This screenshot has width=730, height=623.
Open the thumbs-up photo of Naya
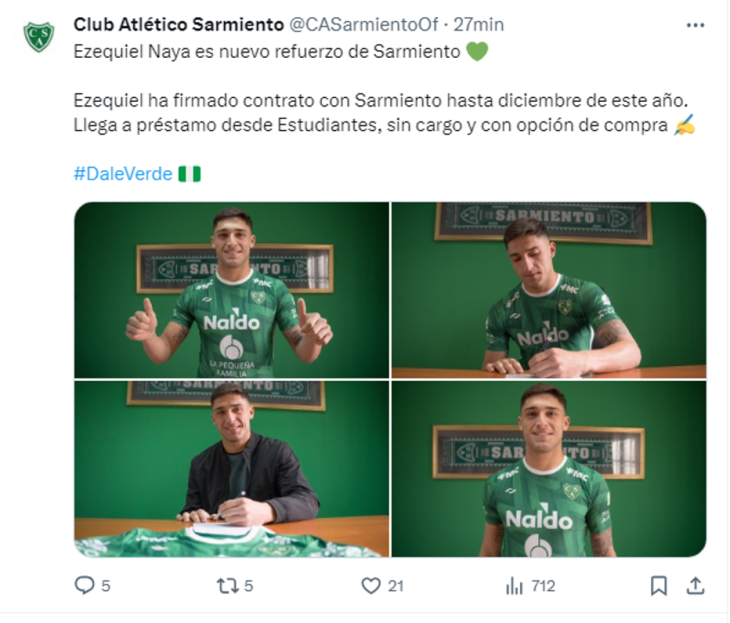tap(232, 290)
